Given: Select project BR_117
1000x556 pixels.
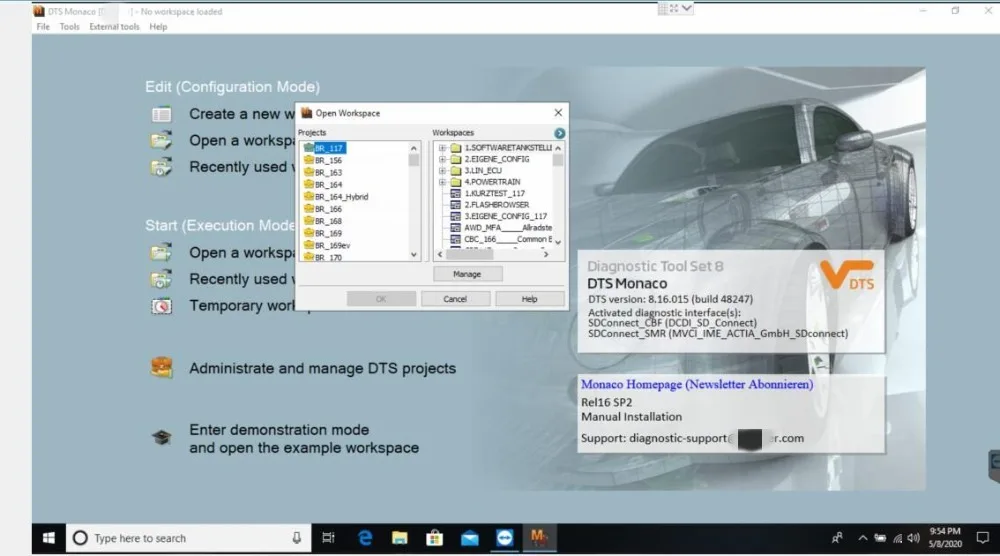Looking at the screenshot, I should (x=329, y=148).
